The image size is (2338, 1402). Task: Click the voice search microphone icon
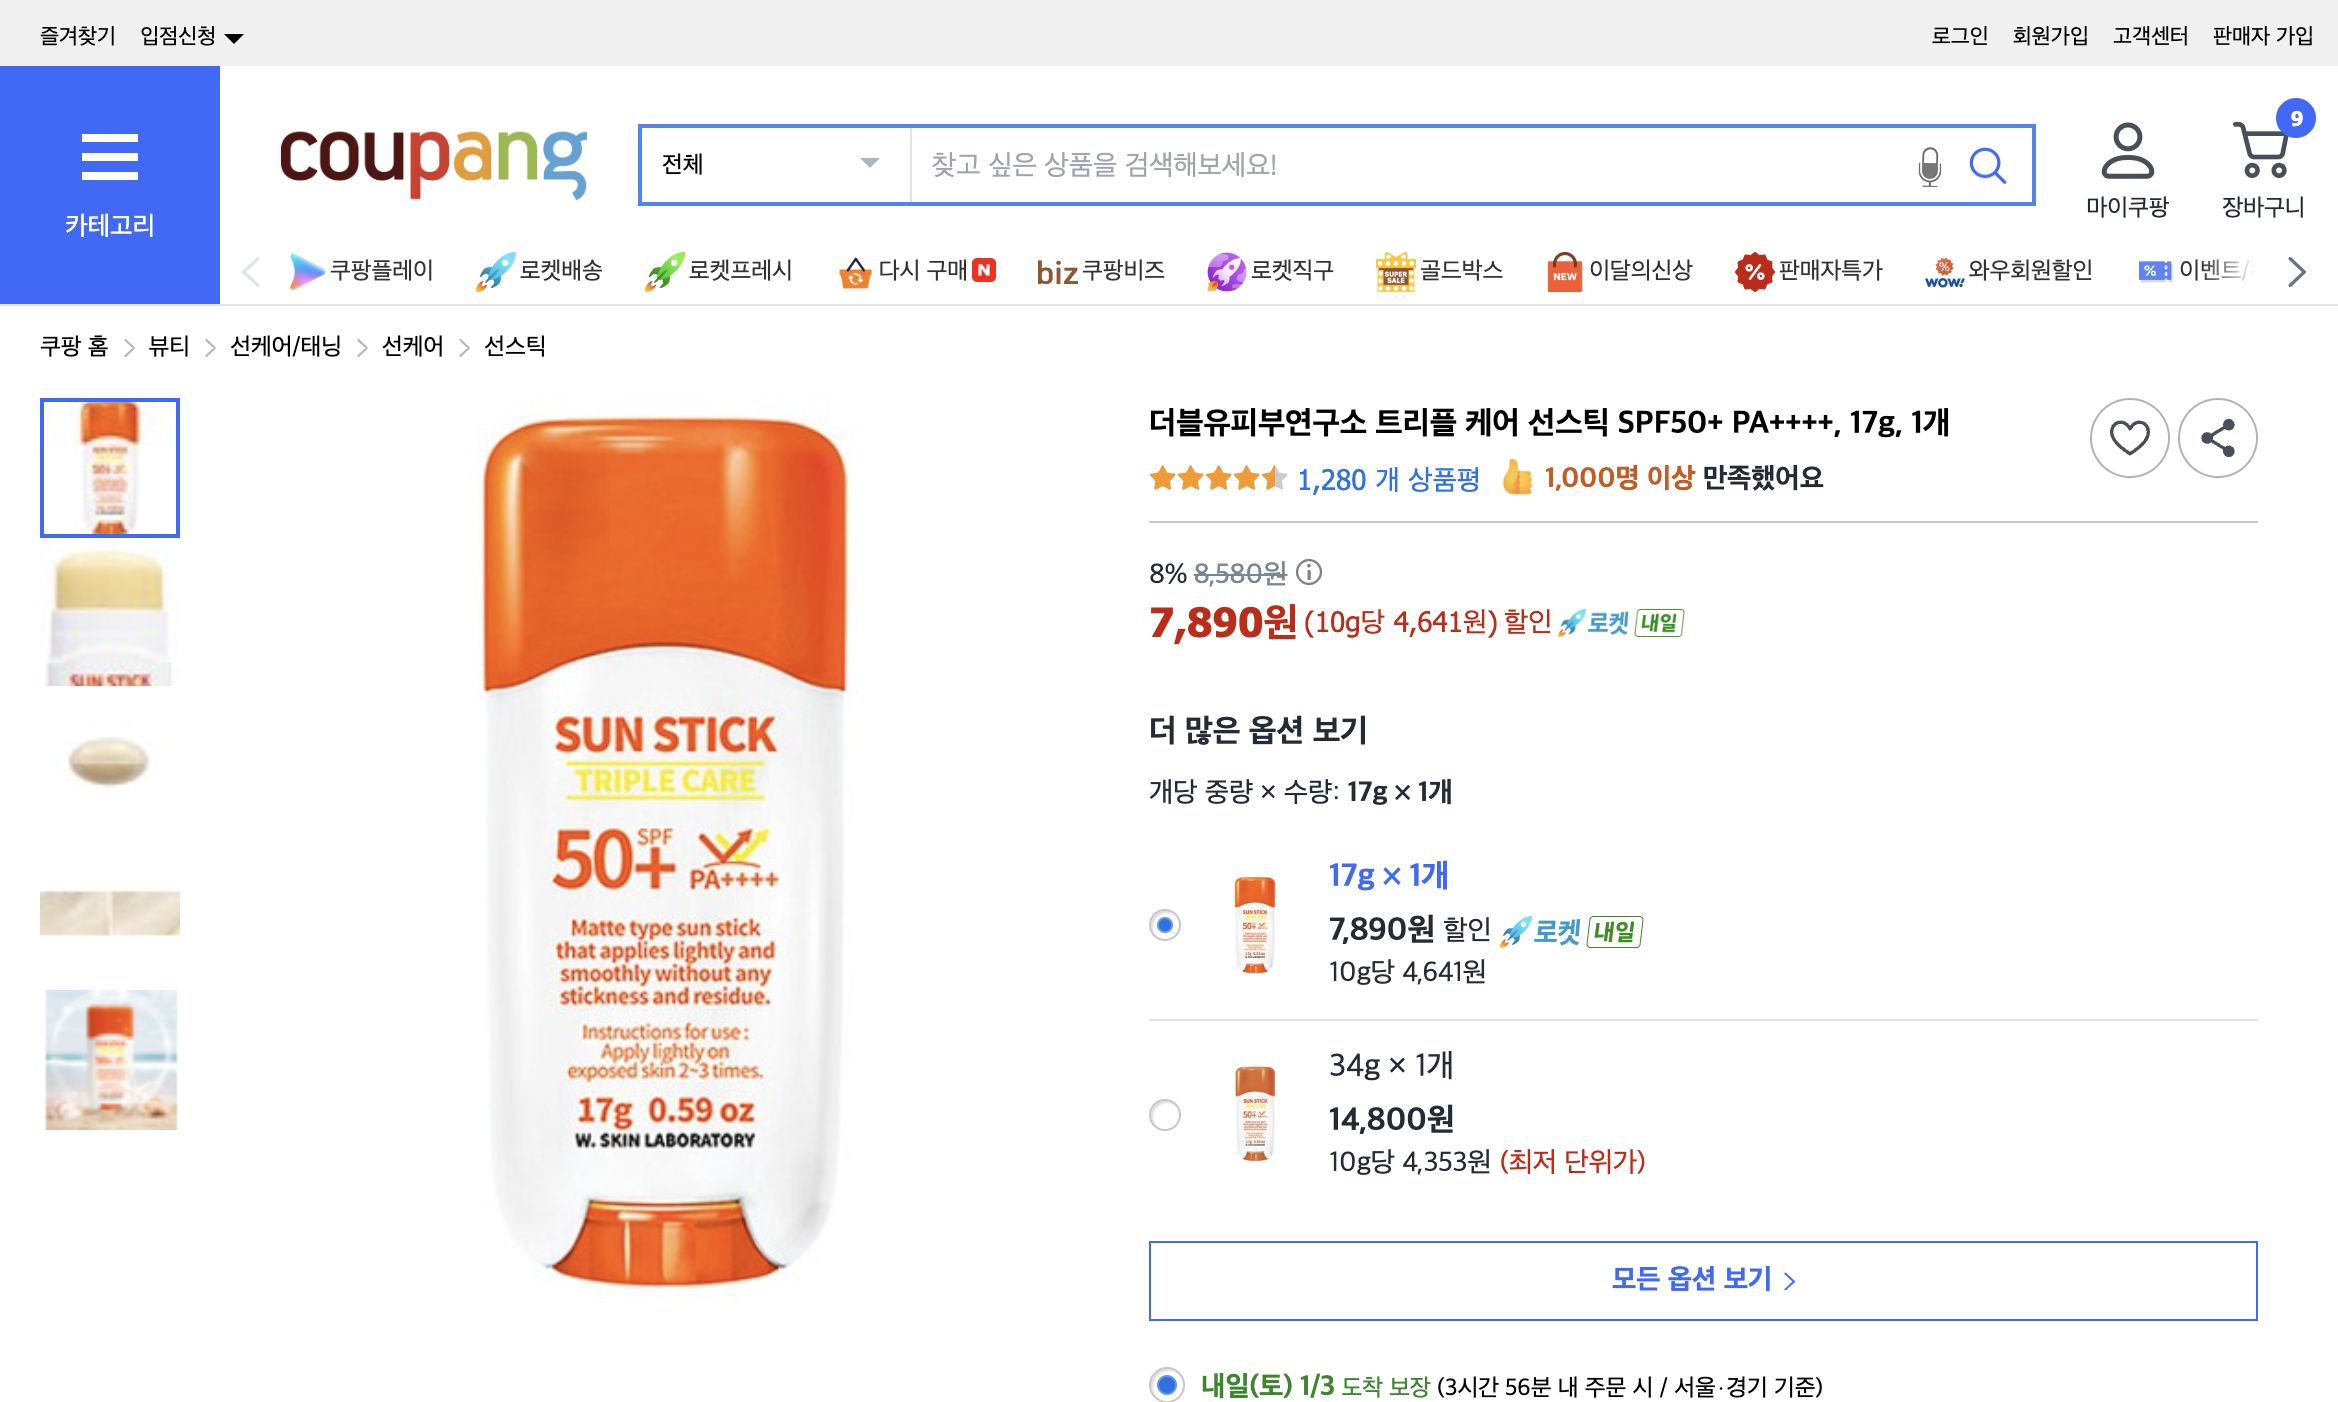(1928, 166)
